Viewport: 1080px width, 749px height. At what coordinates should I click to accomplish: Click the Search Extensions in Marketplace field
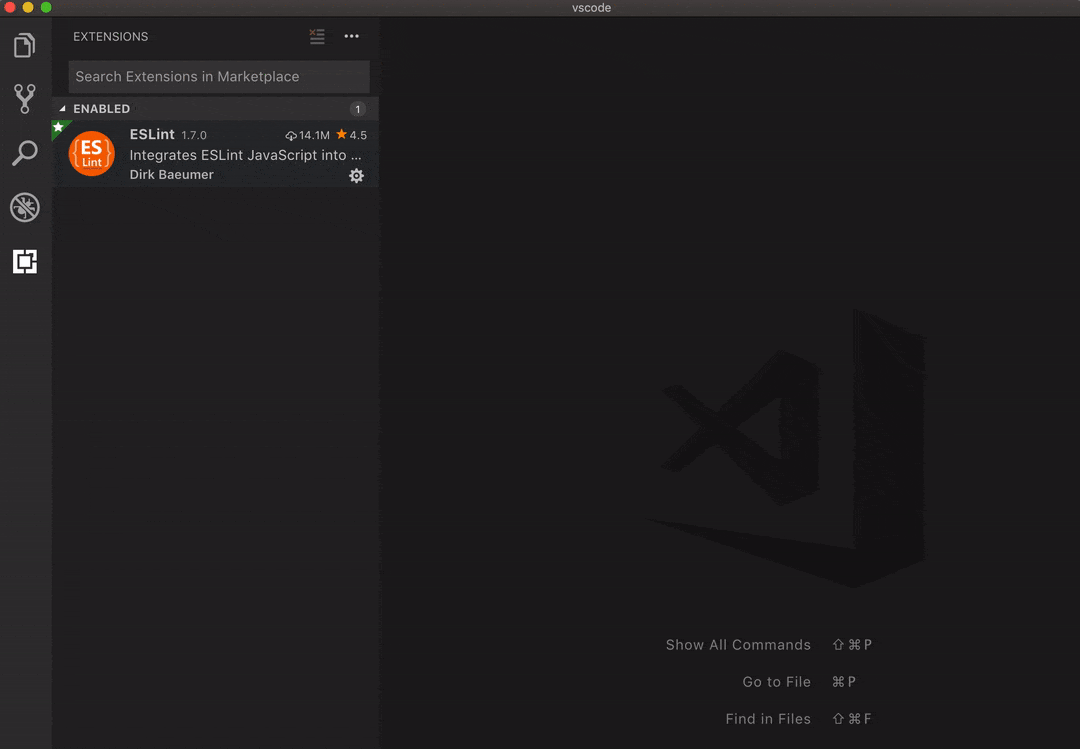click(218, 77)
